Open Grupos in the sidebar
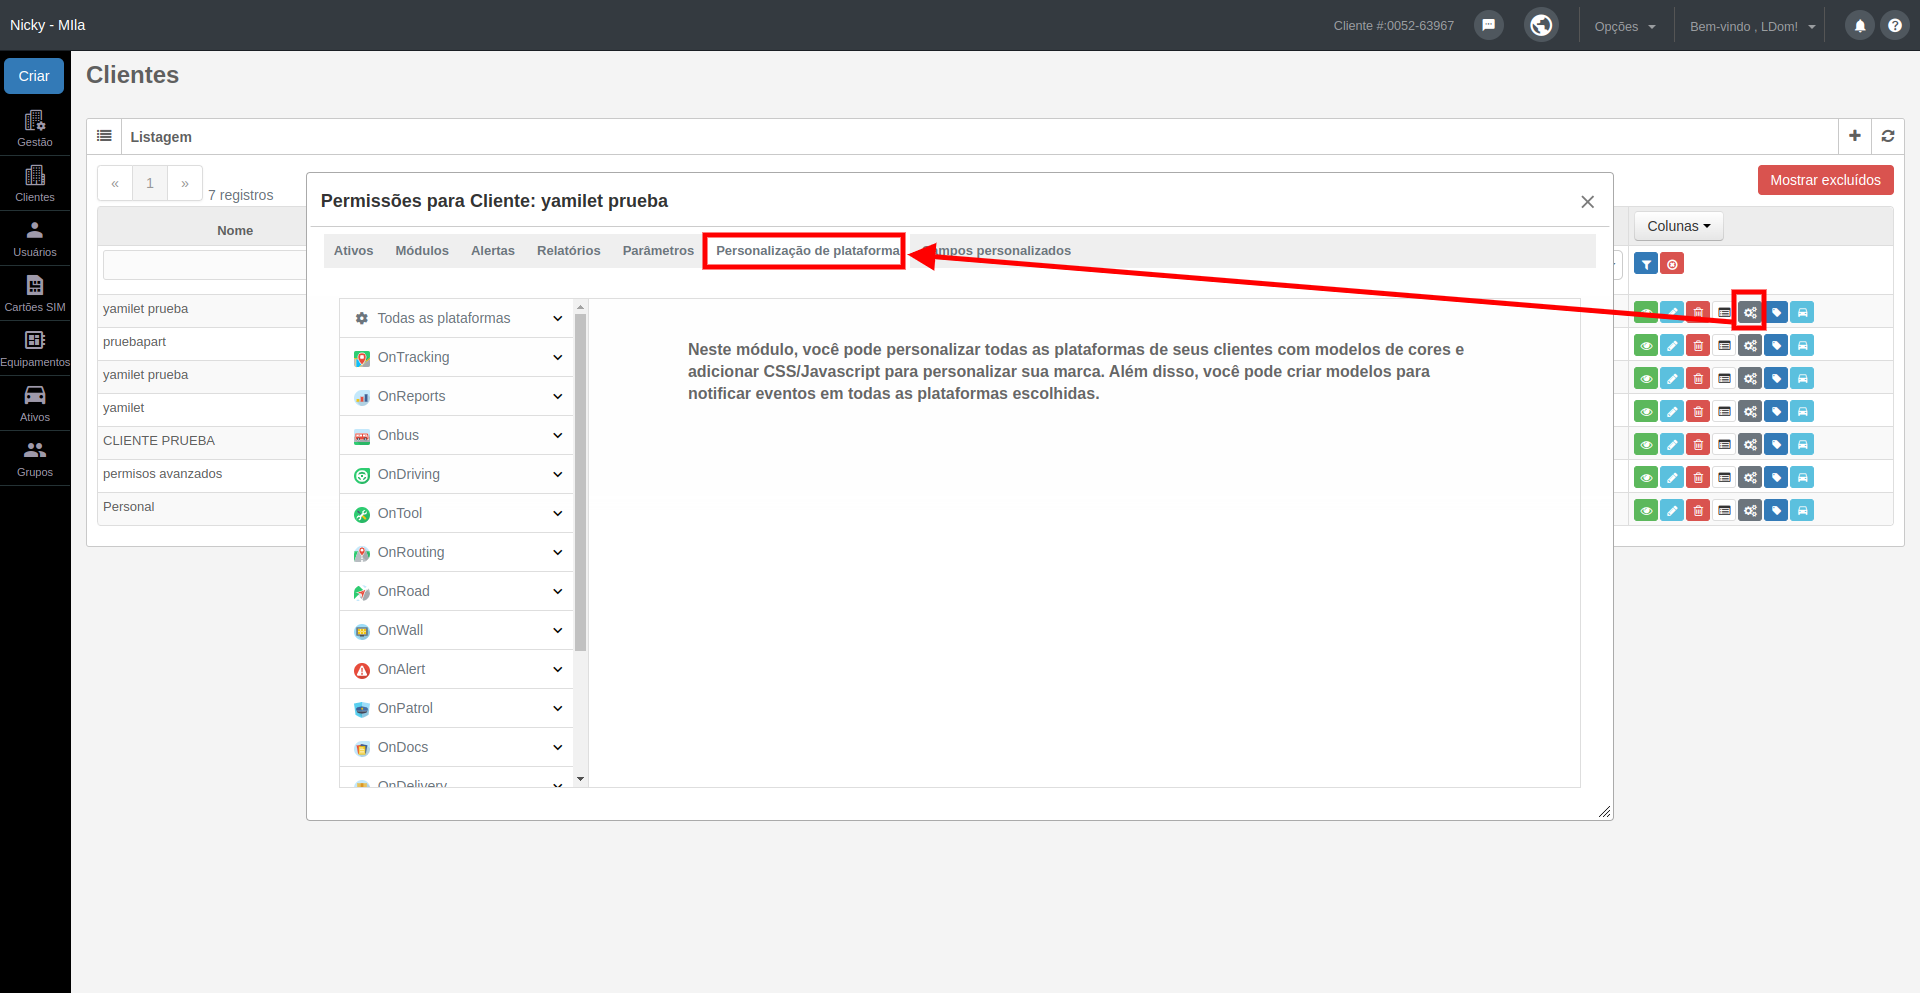 coord(35,458)
